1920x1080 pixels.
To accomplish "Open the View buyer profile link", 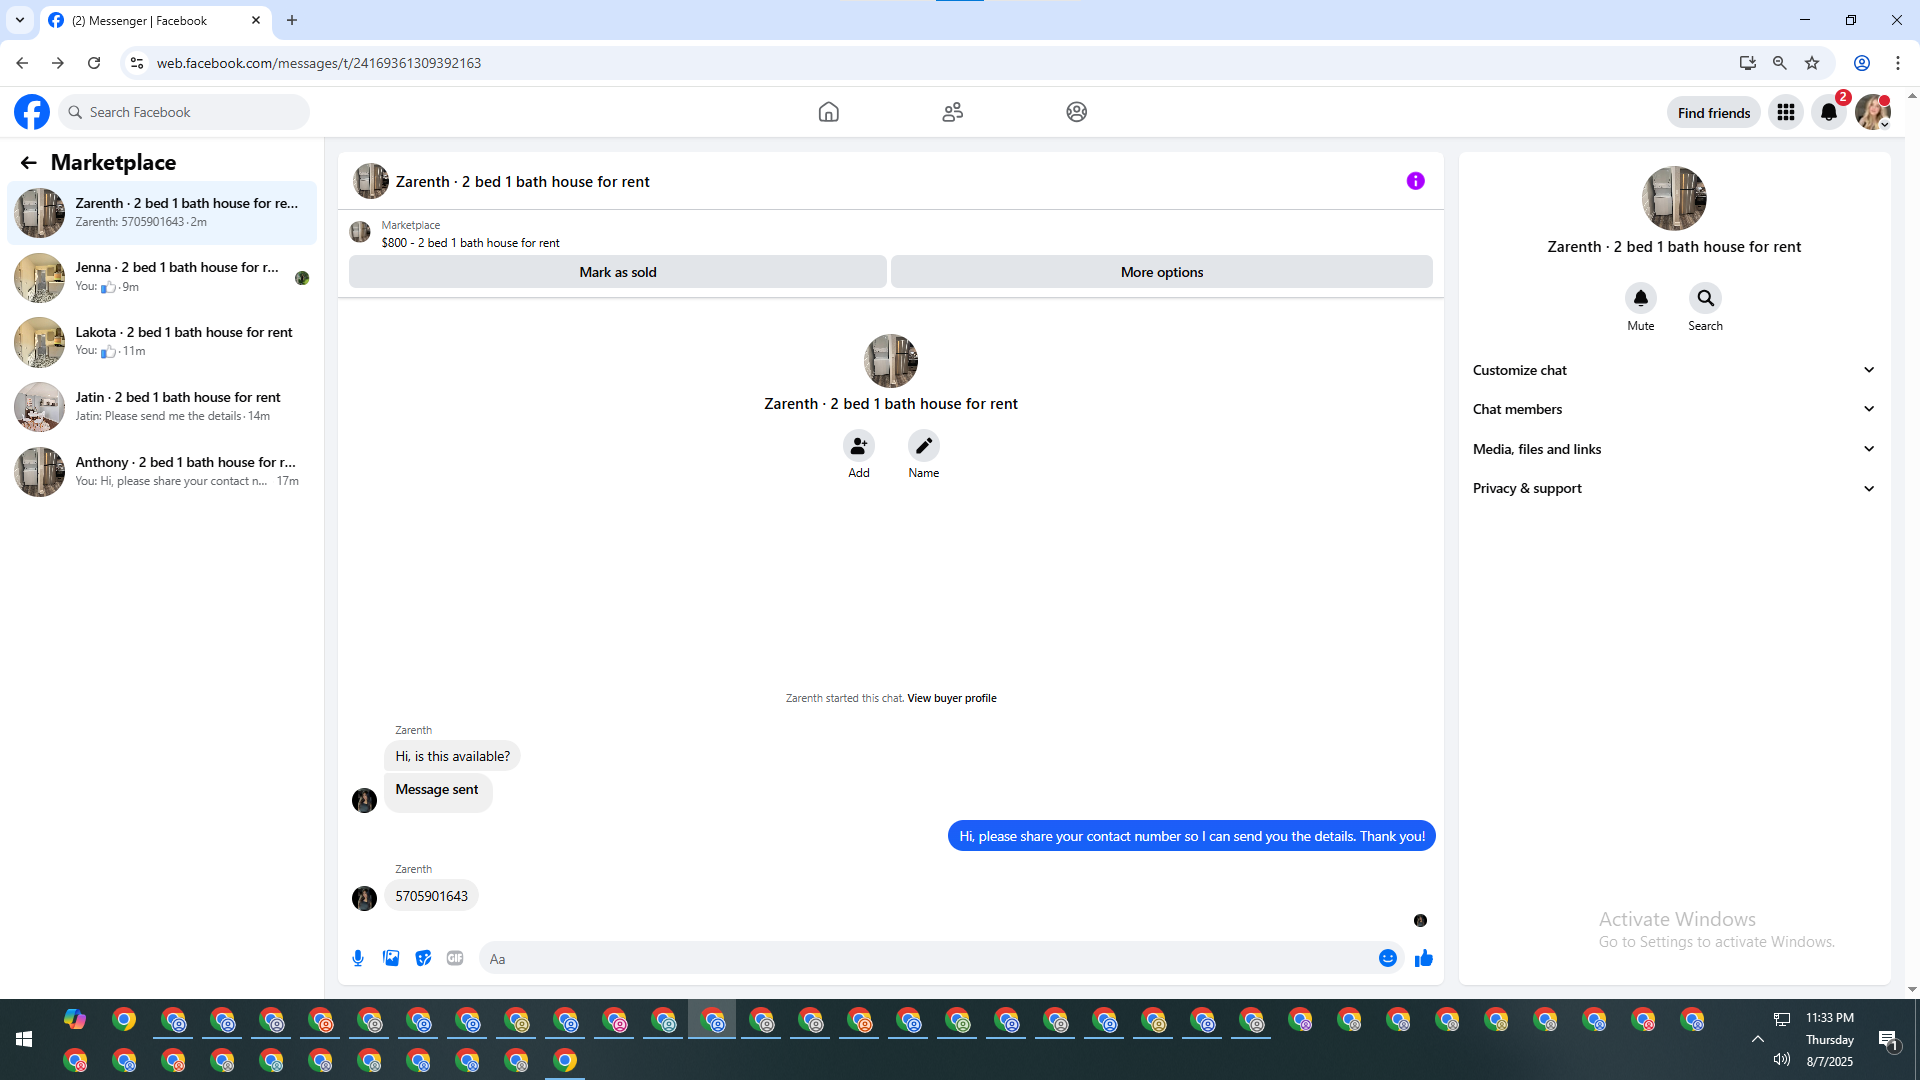I will coord(951,698).
